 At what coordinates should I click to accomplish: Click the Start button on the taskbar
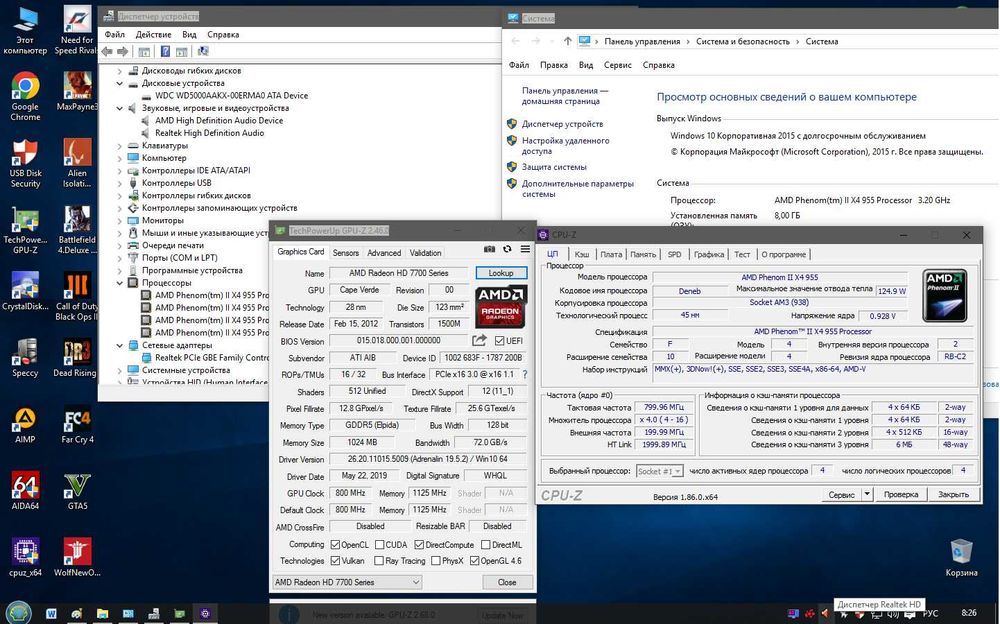pyautogui.click(x=17, y=613)
